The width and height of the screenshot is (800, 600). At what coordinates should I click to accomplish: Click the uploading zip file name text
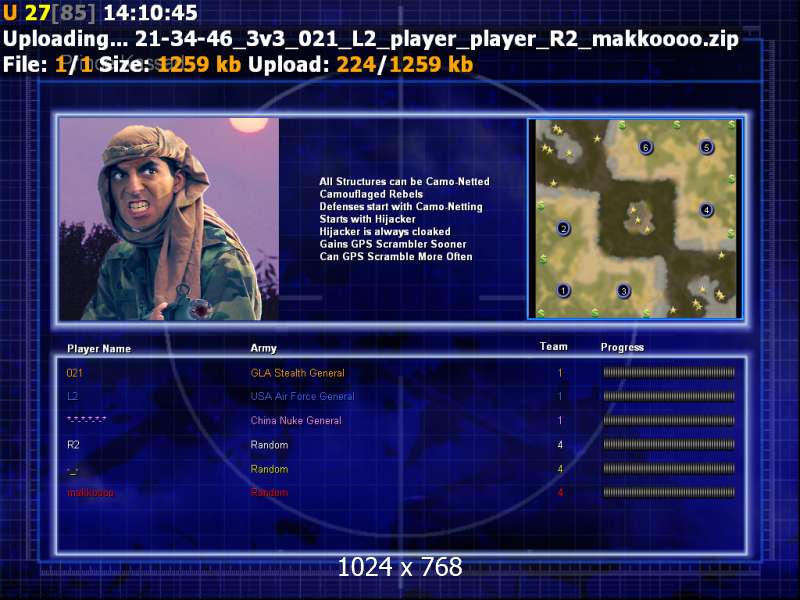tap(437, 39)
